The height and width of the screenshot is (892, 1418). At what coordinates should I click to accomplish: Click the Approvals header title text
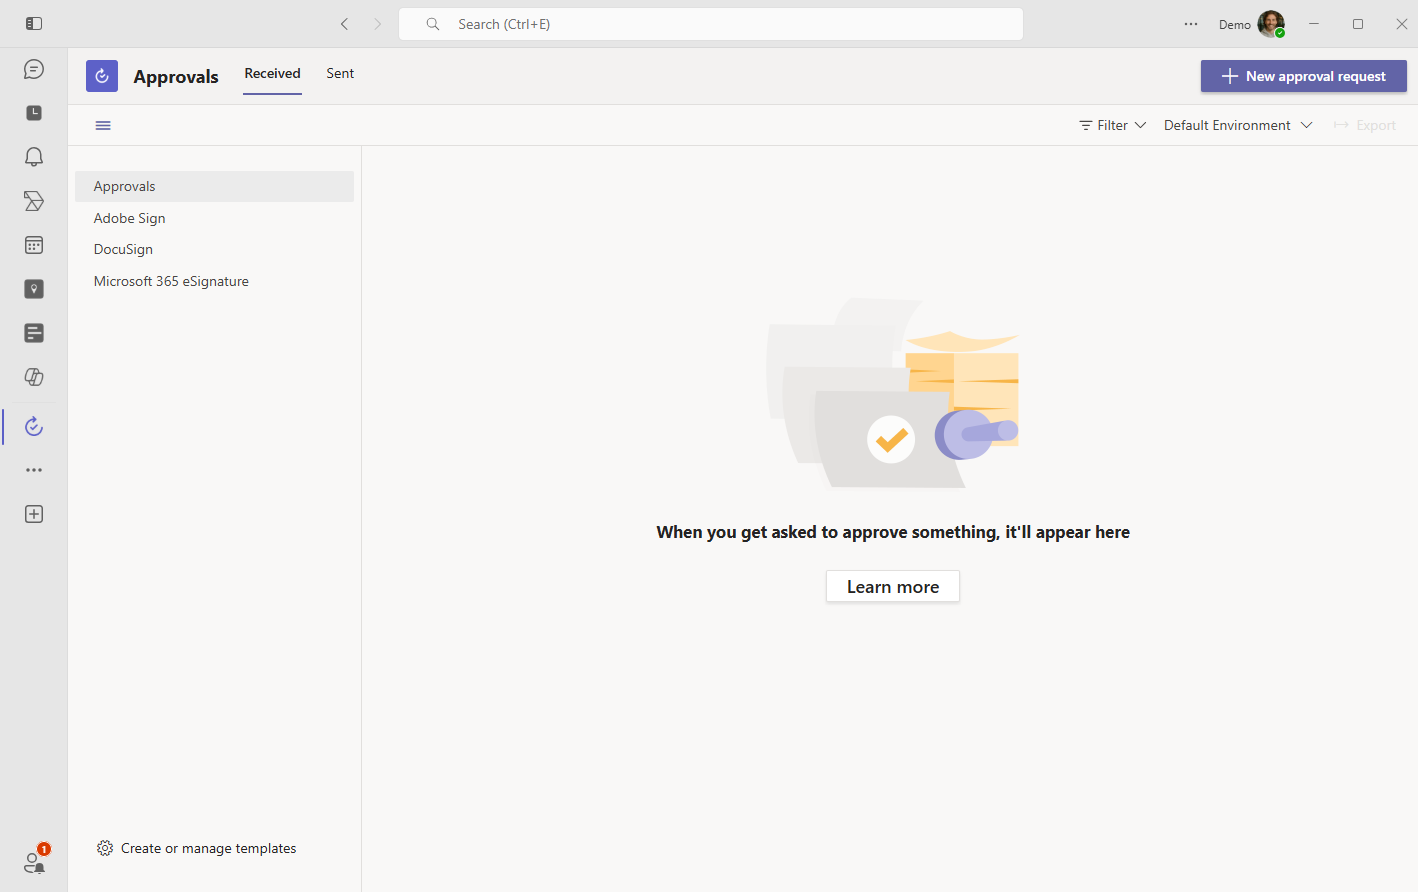pos(176,77)
